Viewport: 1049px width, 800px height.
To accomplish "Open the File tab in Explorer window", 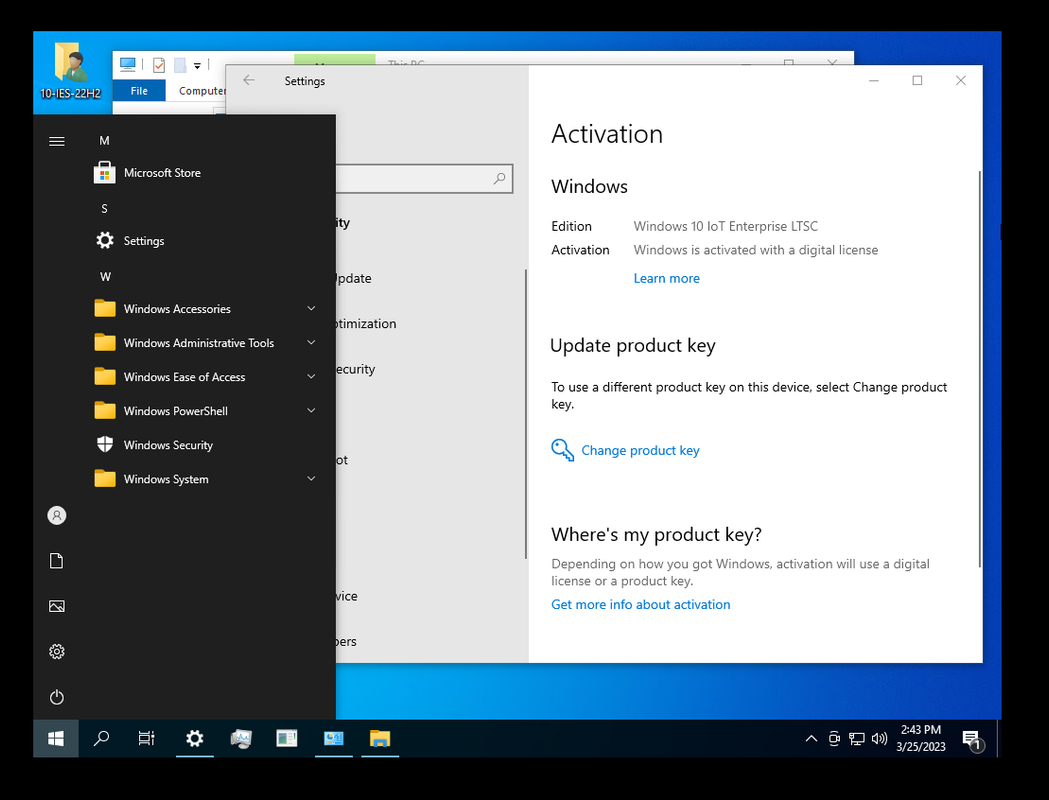I will [139, 90].
